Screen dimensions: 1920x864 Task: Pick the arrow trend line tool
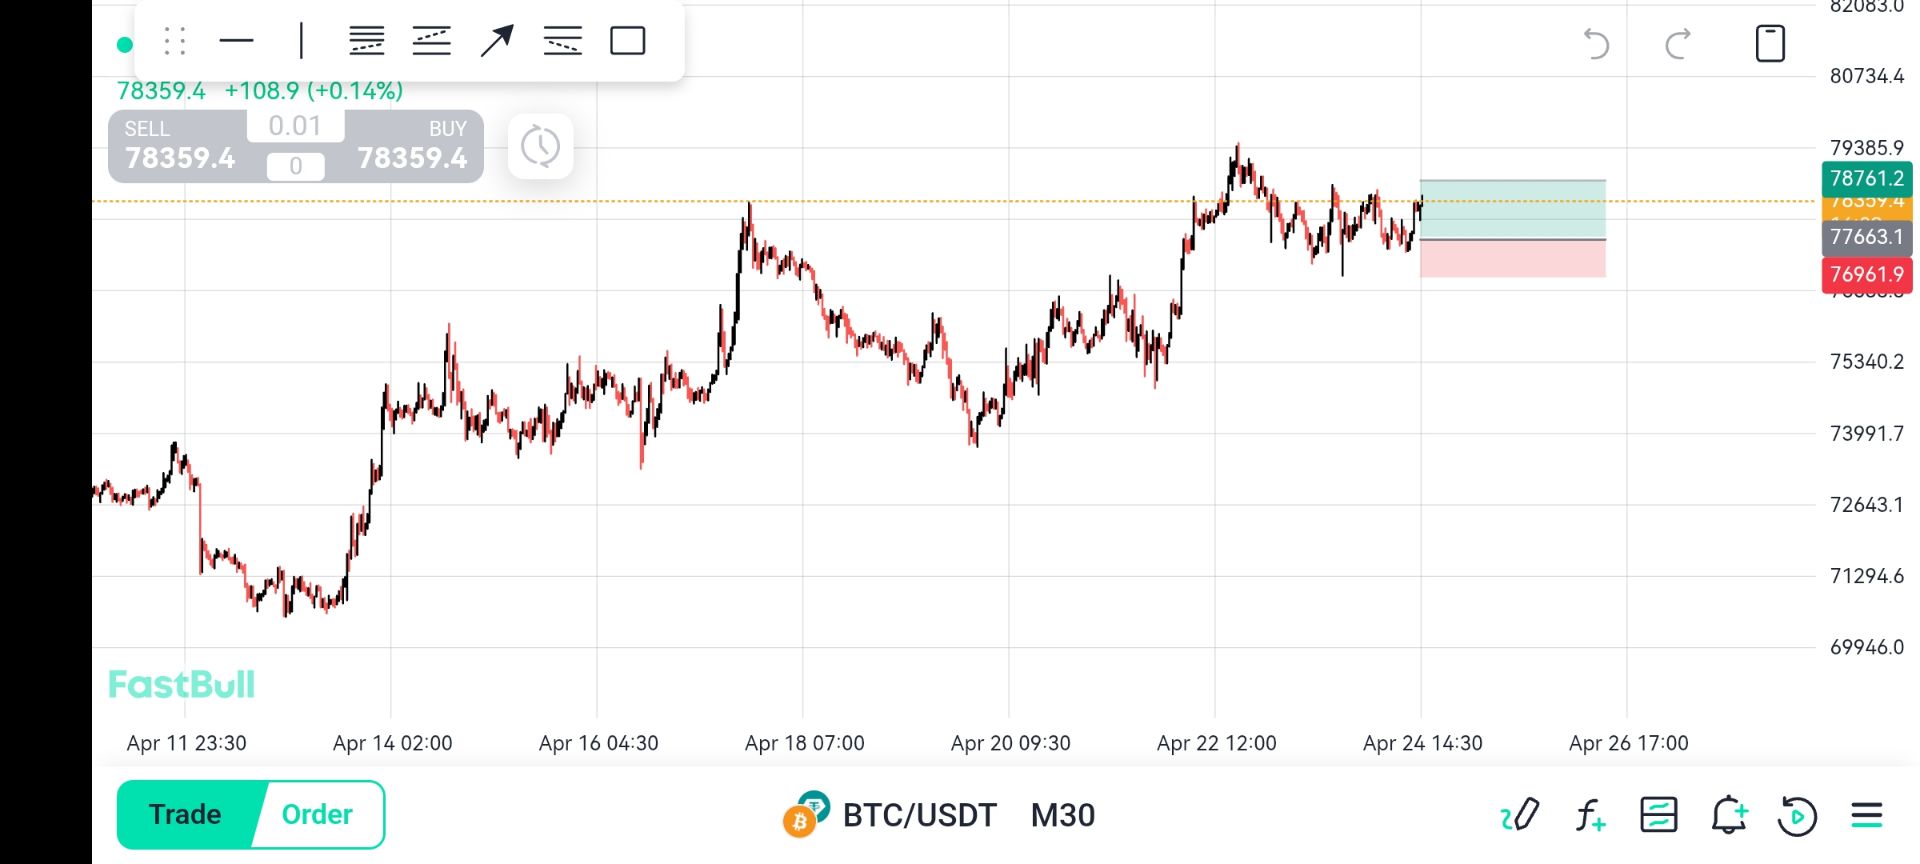coord(497,41)
